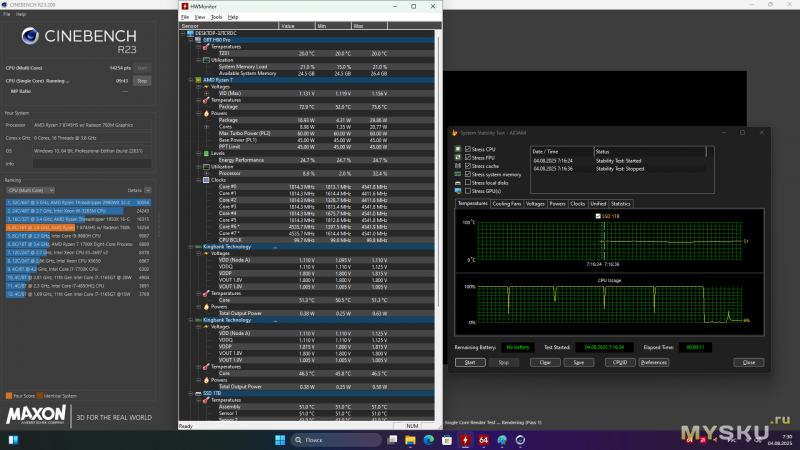Switch to Statistics tab in AIDA64
Image resolution: width=800 pixels, height=450 pixels.
[620, 204]
